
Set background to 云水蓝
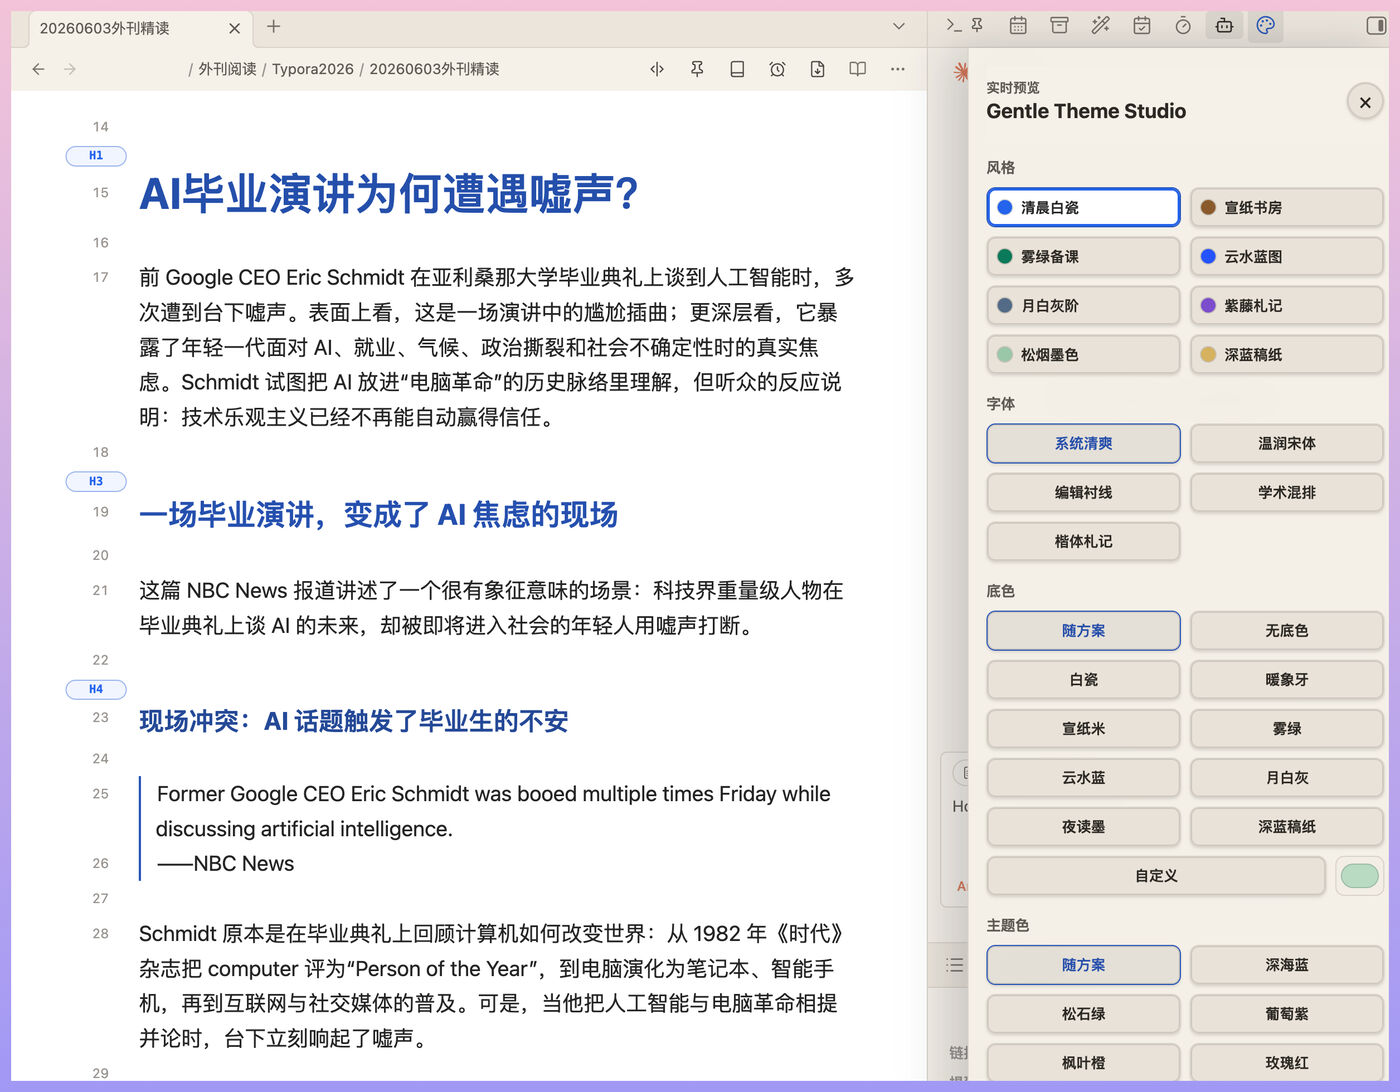coord(1084,778)
